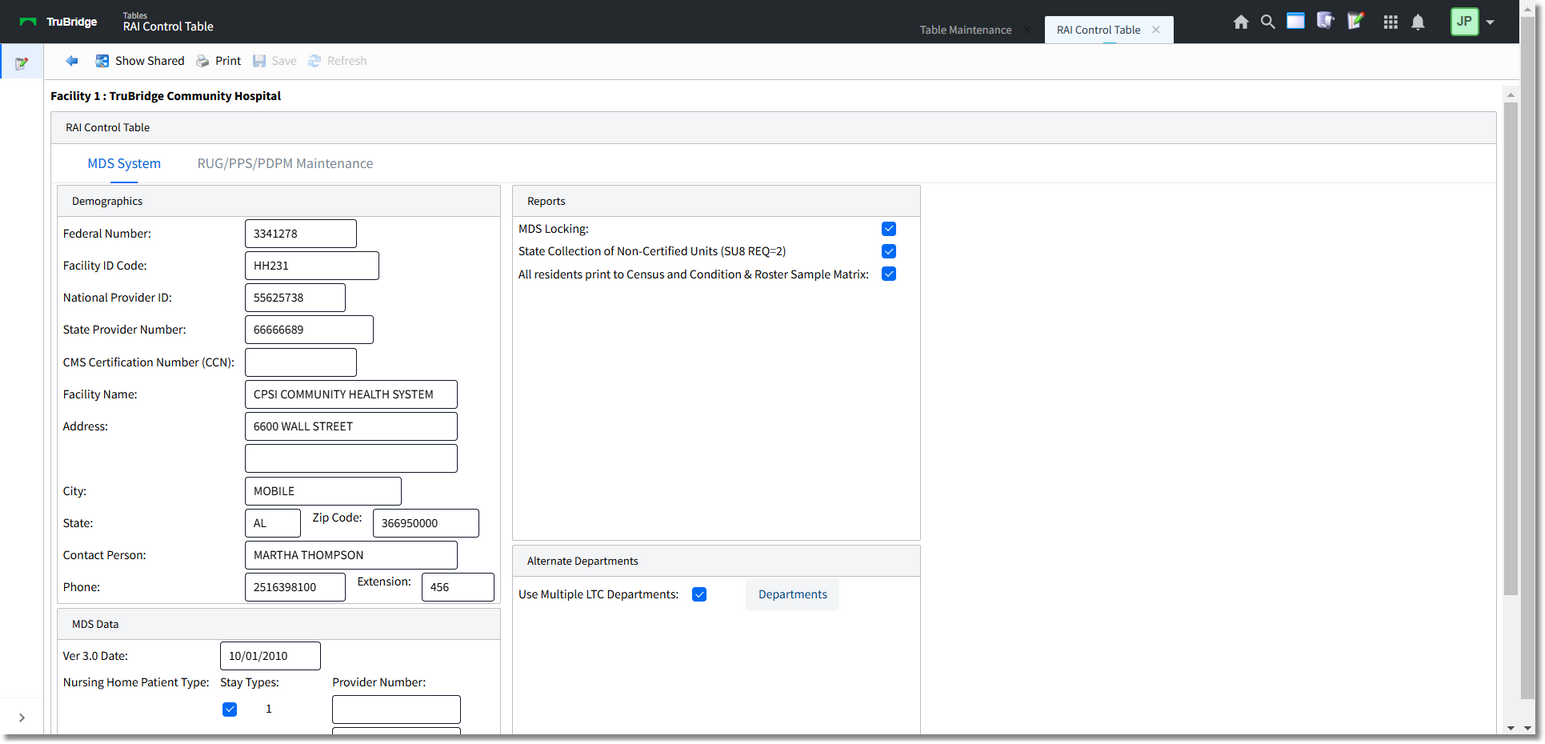Click the 6600 WALL STREET address field

tap(351, 426)
